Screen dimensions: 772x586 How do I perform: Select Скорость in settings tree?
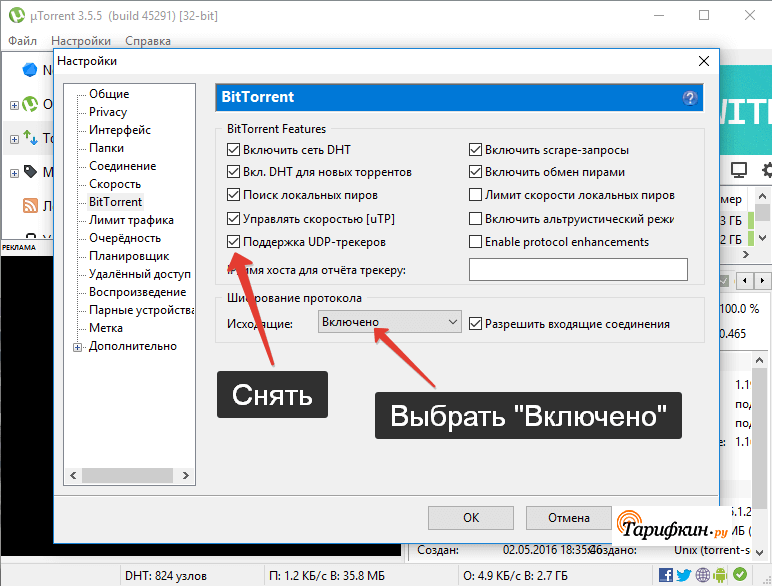click(x=115, y=184)
